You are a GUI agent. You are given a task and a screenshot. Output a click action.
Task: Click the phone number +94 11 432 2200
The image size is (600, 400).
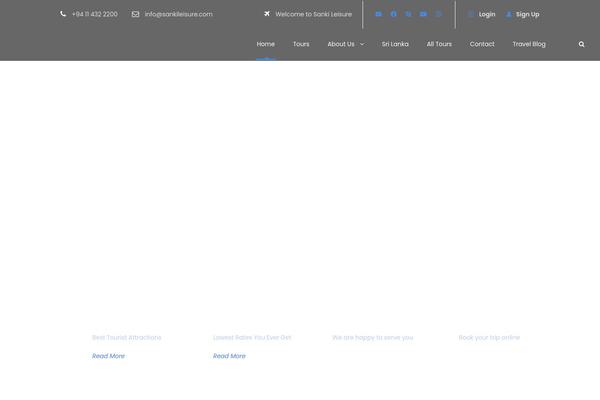click(x=95, y=14)
